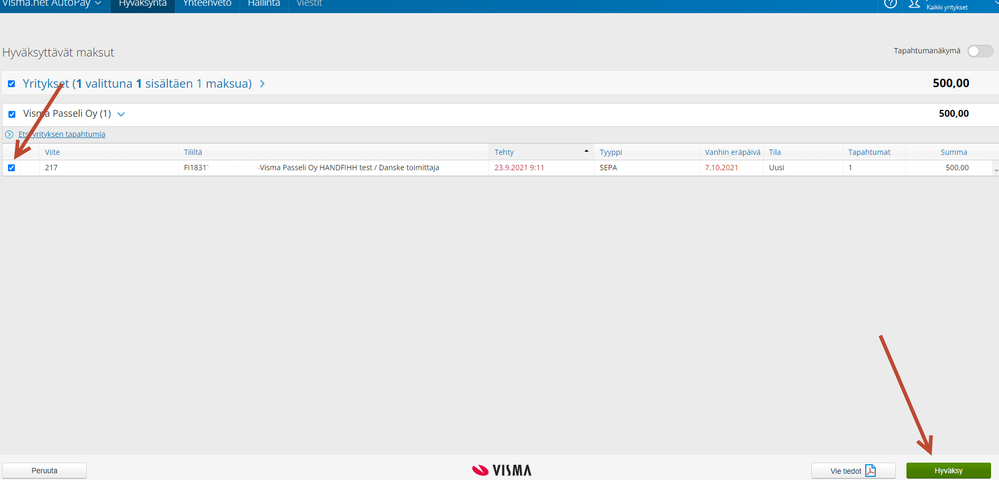Screen dimensions: 999x480
Task: Click the PDF icon on Vie tiedot
Action: coord(870,471)
